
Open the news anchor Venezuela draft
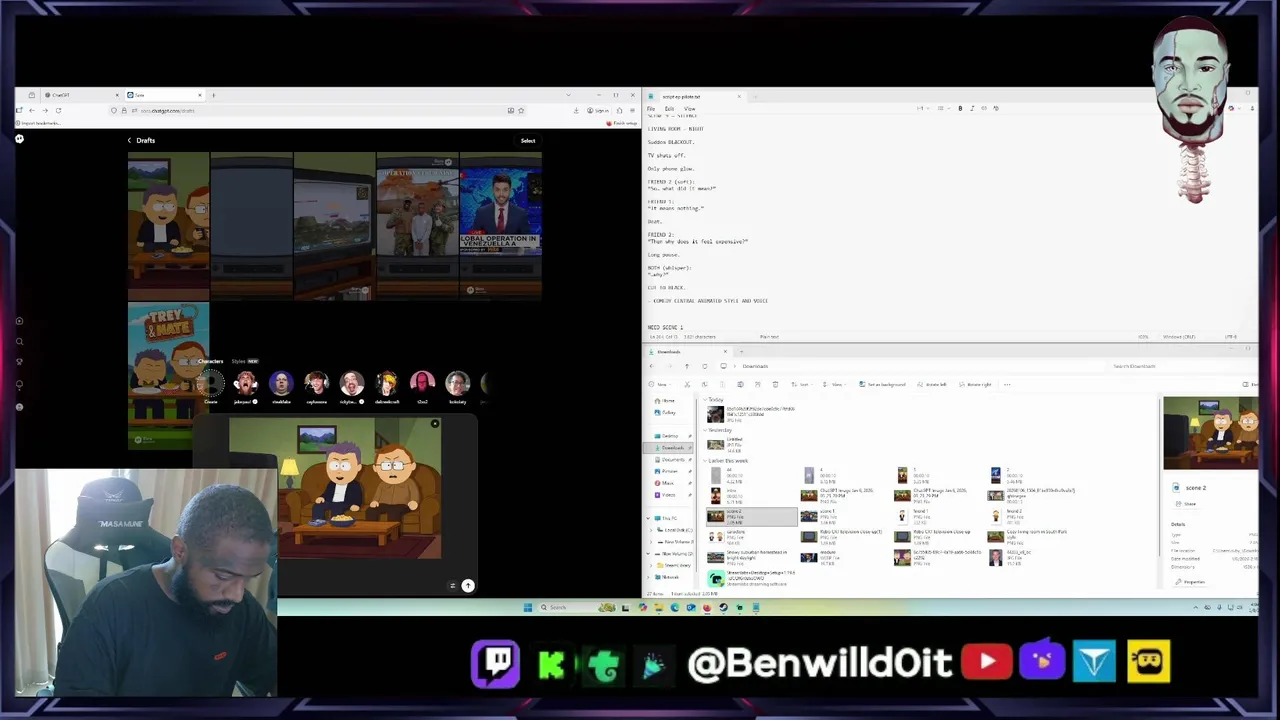[500, 225]
